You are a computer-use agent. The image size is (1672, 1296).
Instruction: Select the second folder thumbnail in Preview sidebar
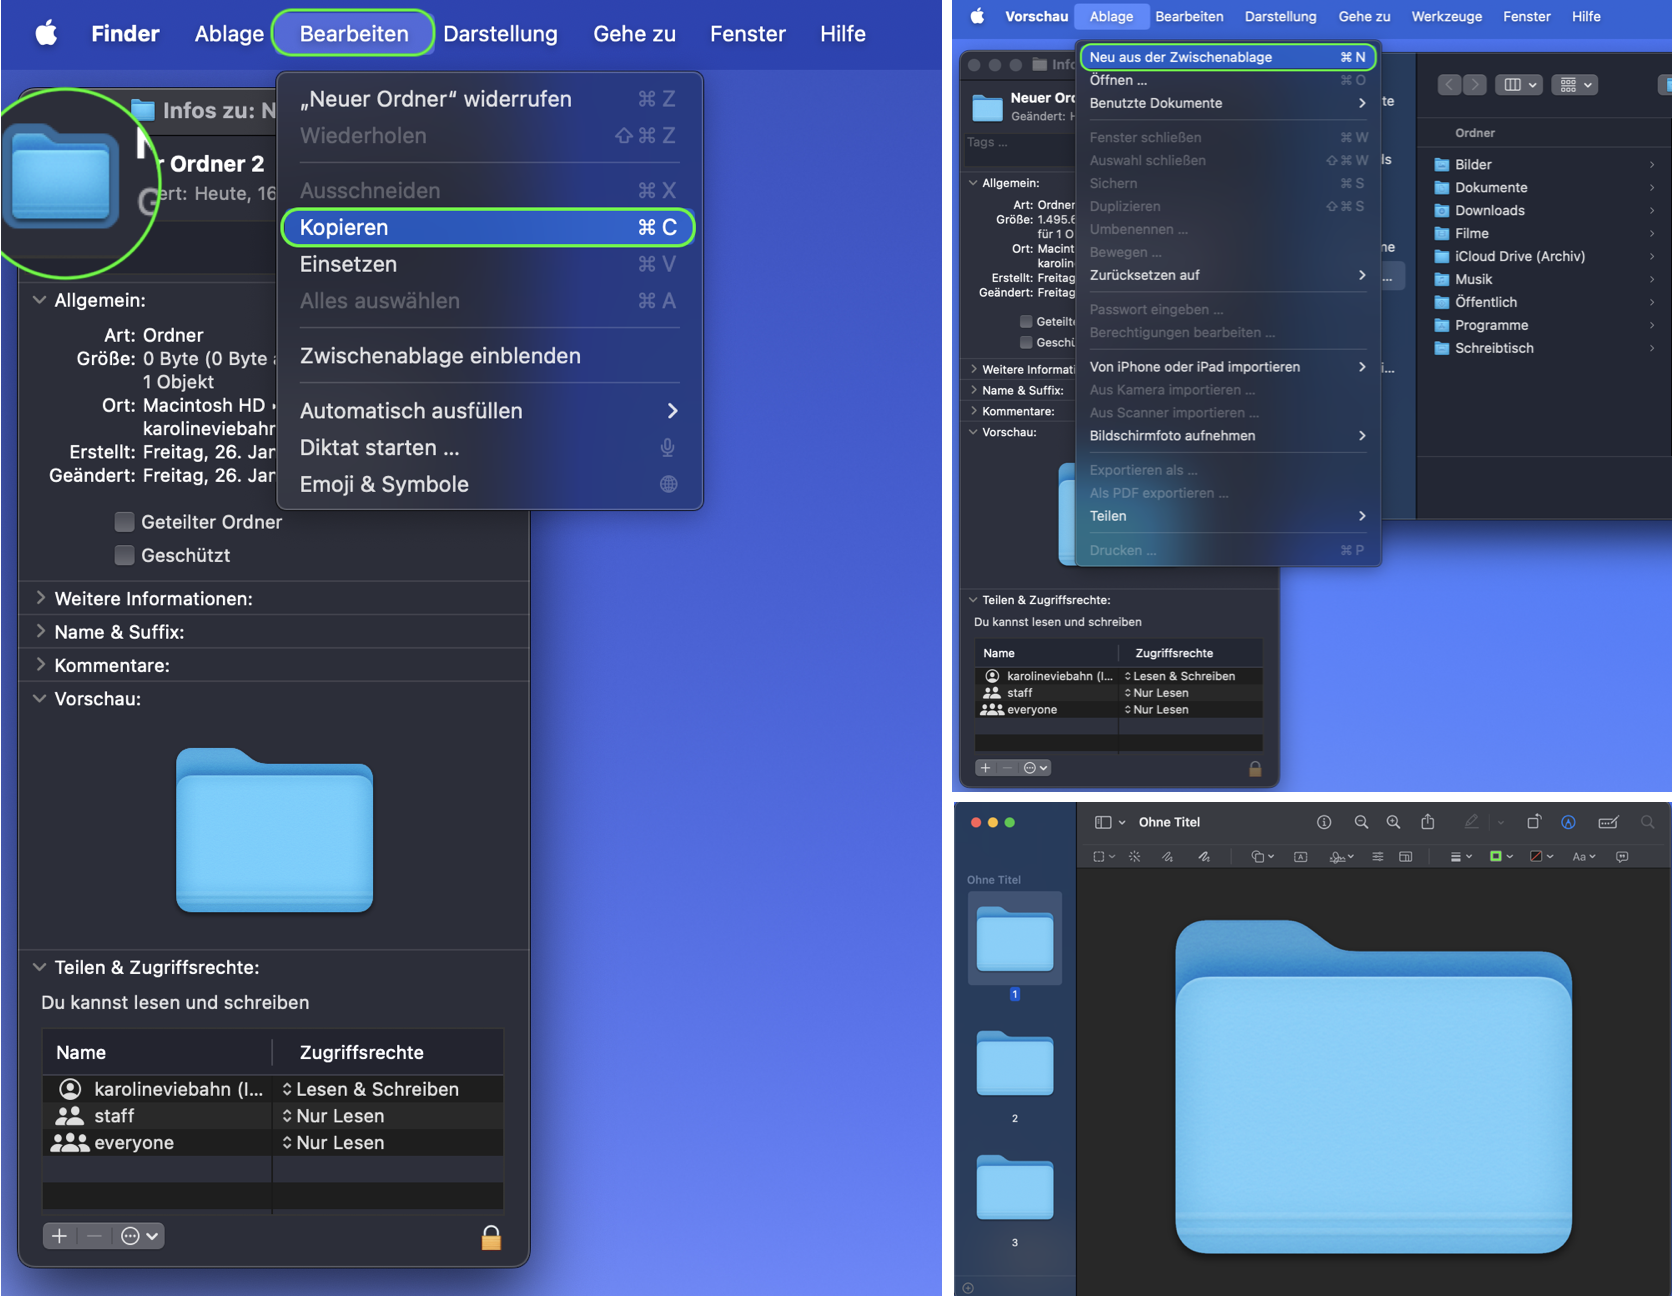(1014, 1064)
